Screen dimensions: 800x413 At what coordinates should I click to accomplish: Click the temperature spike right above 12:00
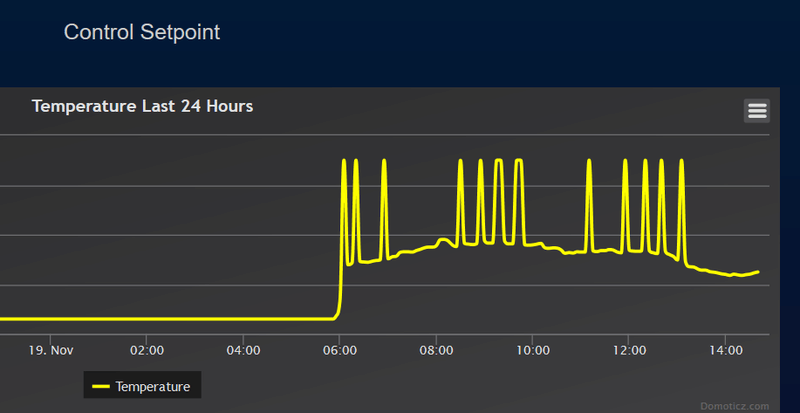[625, 161]
